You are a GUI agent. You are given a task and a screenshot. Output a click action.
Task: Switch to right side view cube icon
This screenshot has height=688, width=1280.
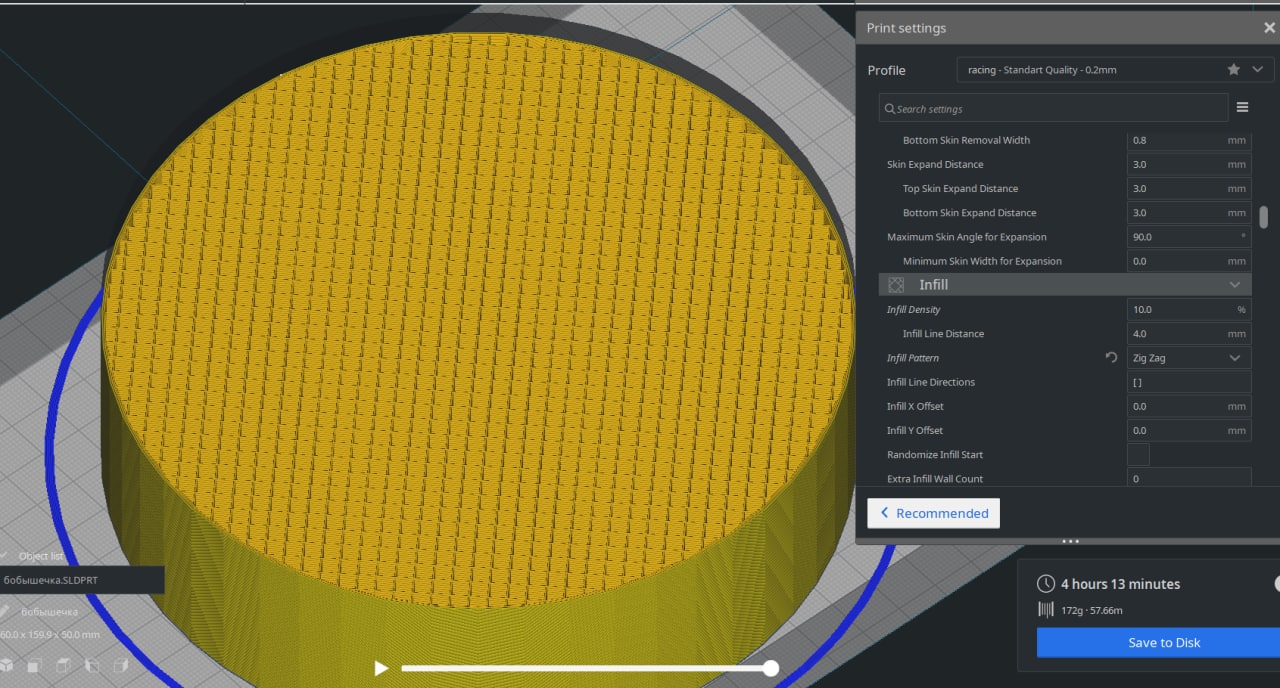[x=121, y=665]
